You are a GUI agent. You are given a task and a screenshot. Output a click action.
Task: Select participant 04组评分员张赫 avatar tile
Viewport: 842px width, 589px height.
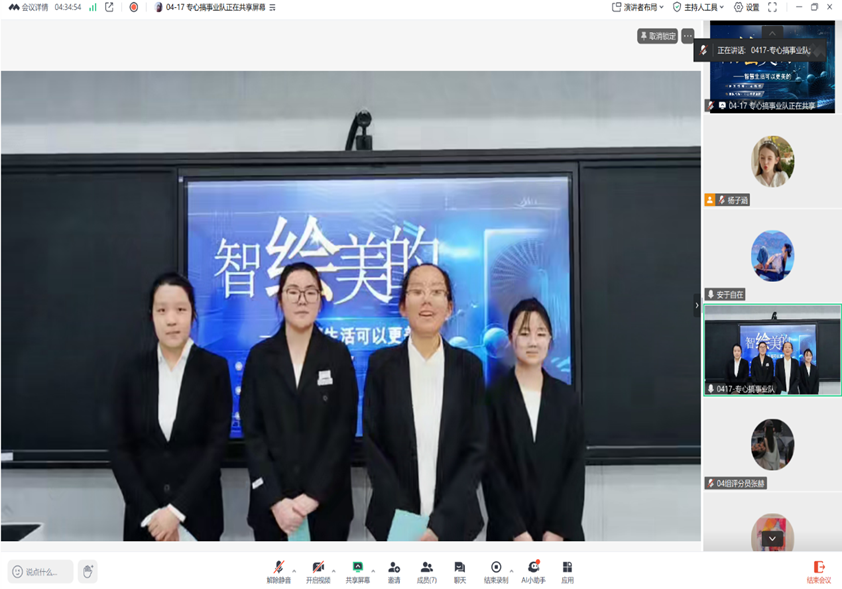(772, 445)
